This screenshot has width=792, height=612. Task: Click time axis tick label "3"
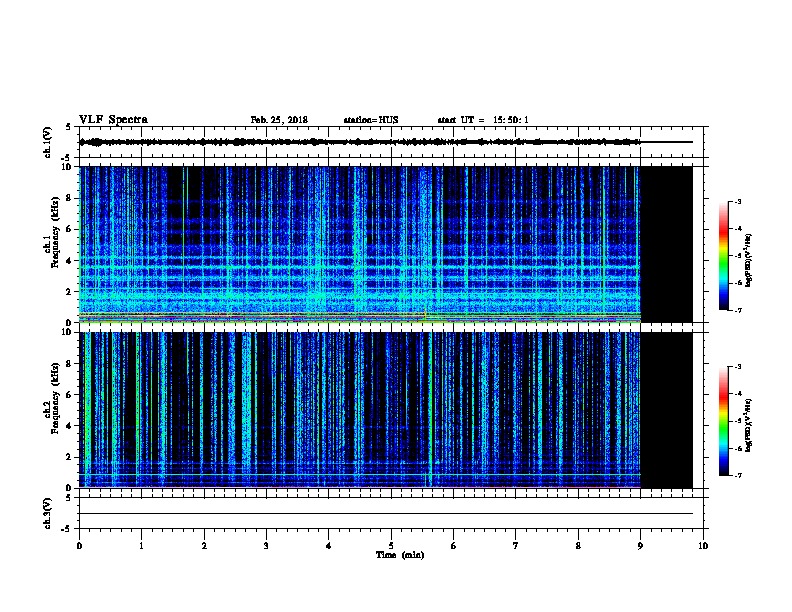pyautogui.click(x=266, y=545)
